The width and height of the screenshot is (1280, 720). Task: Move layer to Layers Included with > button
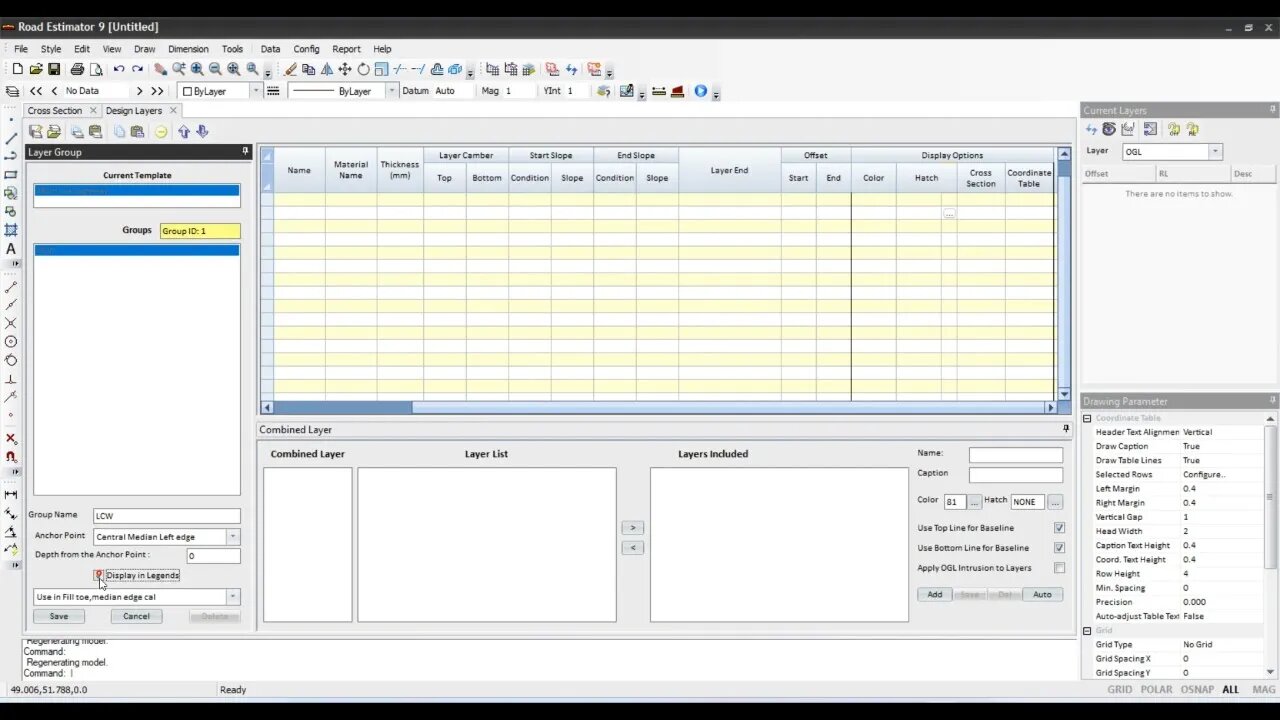[x=633, y=528]
